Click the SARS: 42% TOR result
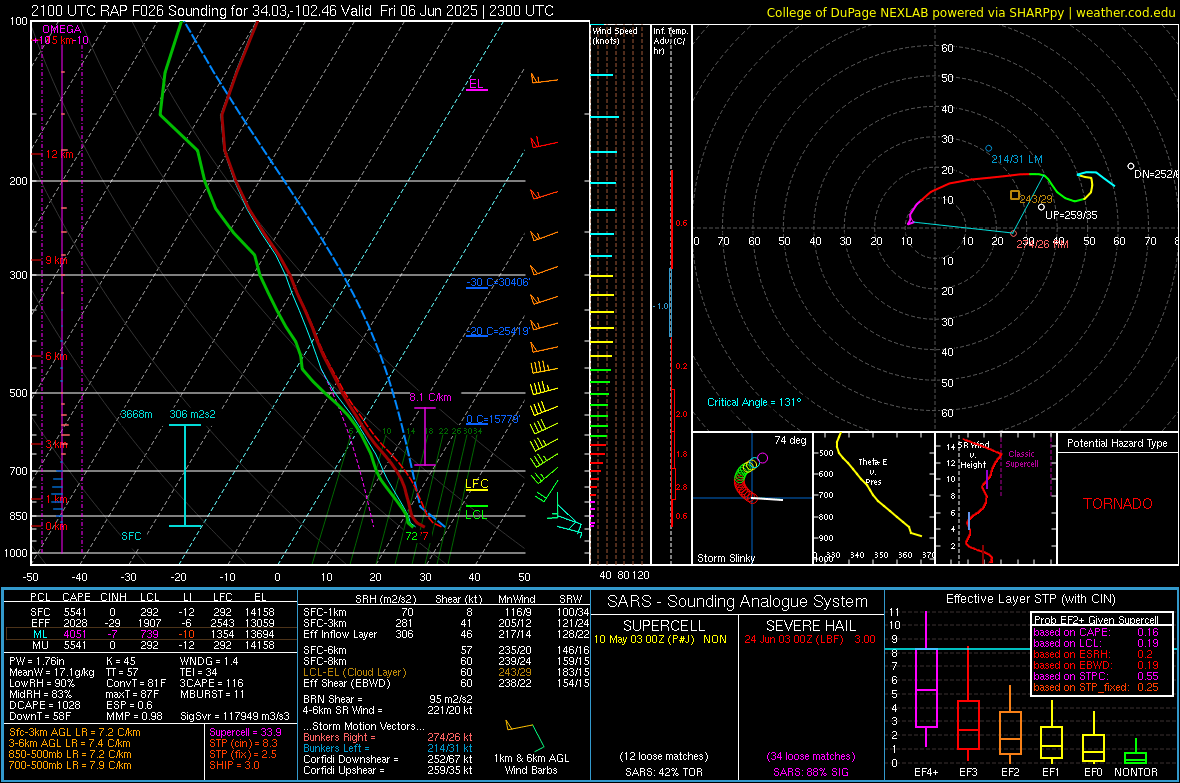 (x=664, y=772)
